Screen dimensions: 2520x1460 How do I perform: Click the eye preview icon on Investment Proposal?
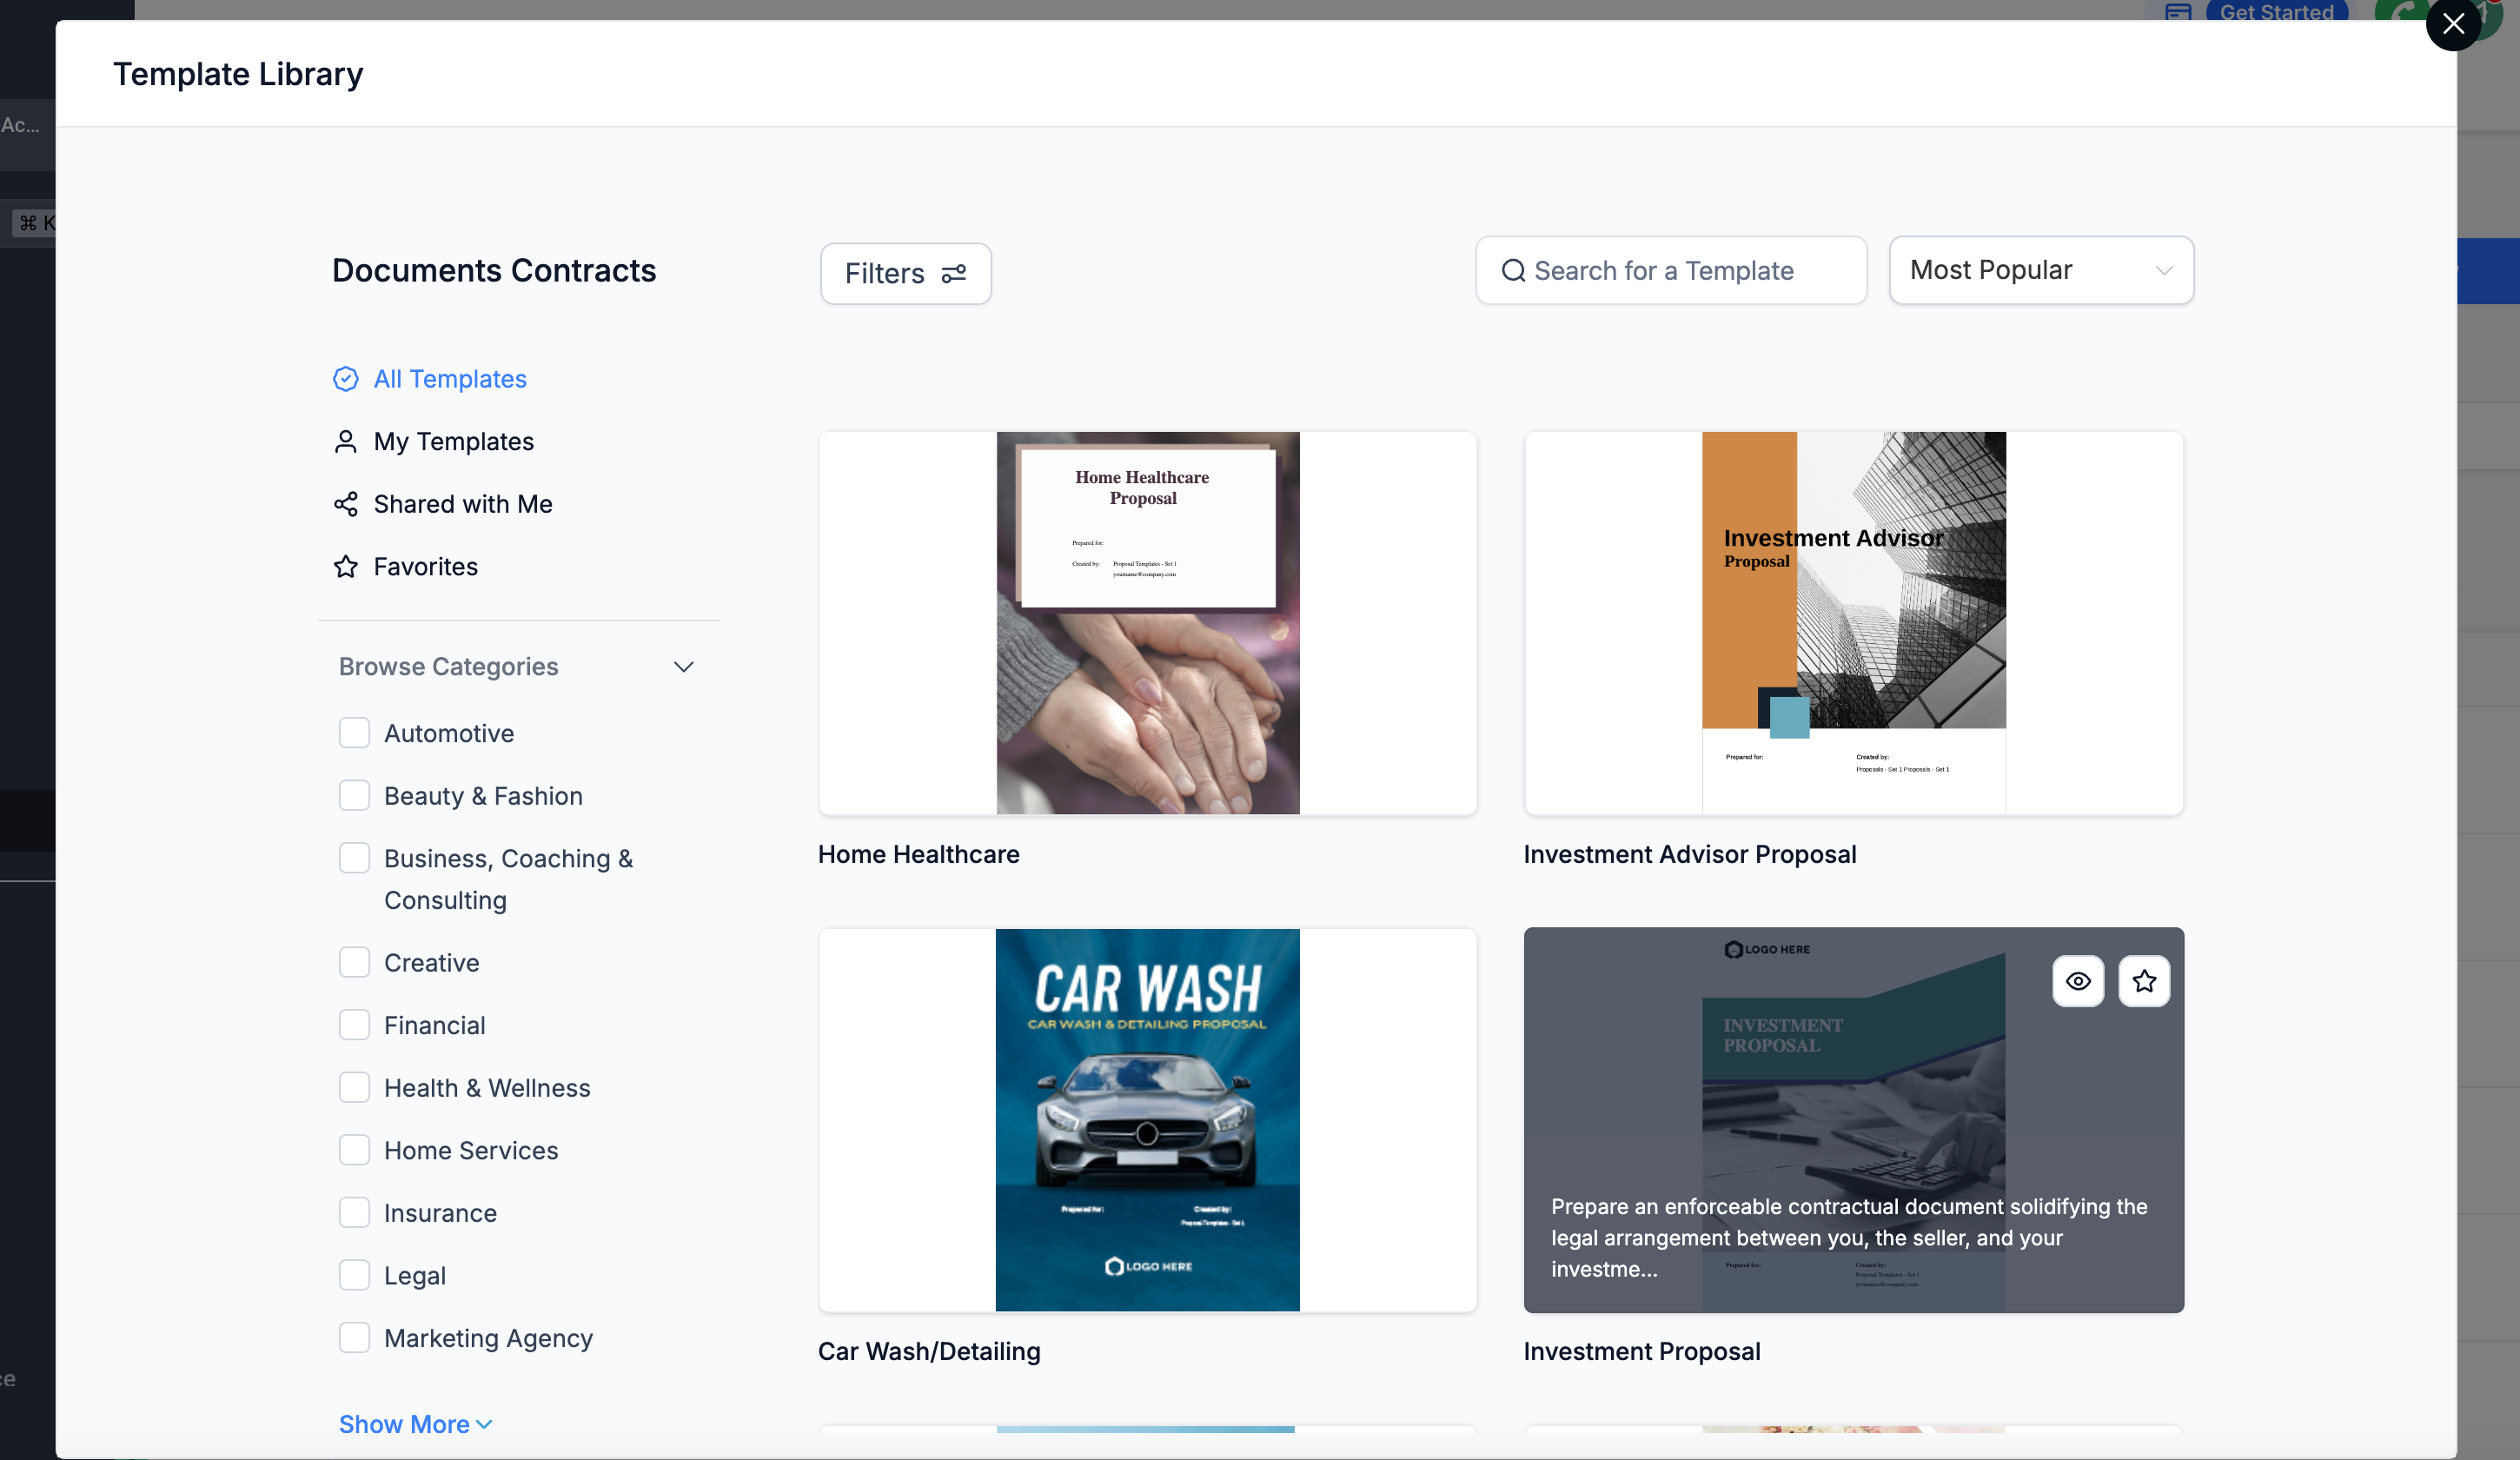coord(2077,981)
